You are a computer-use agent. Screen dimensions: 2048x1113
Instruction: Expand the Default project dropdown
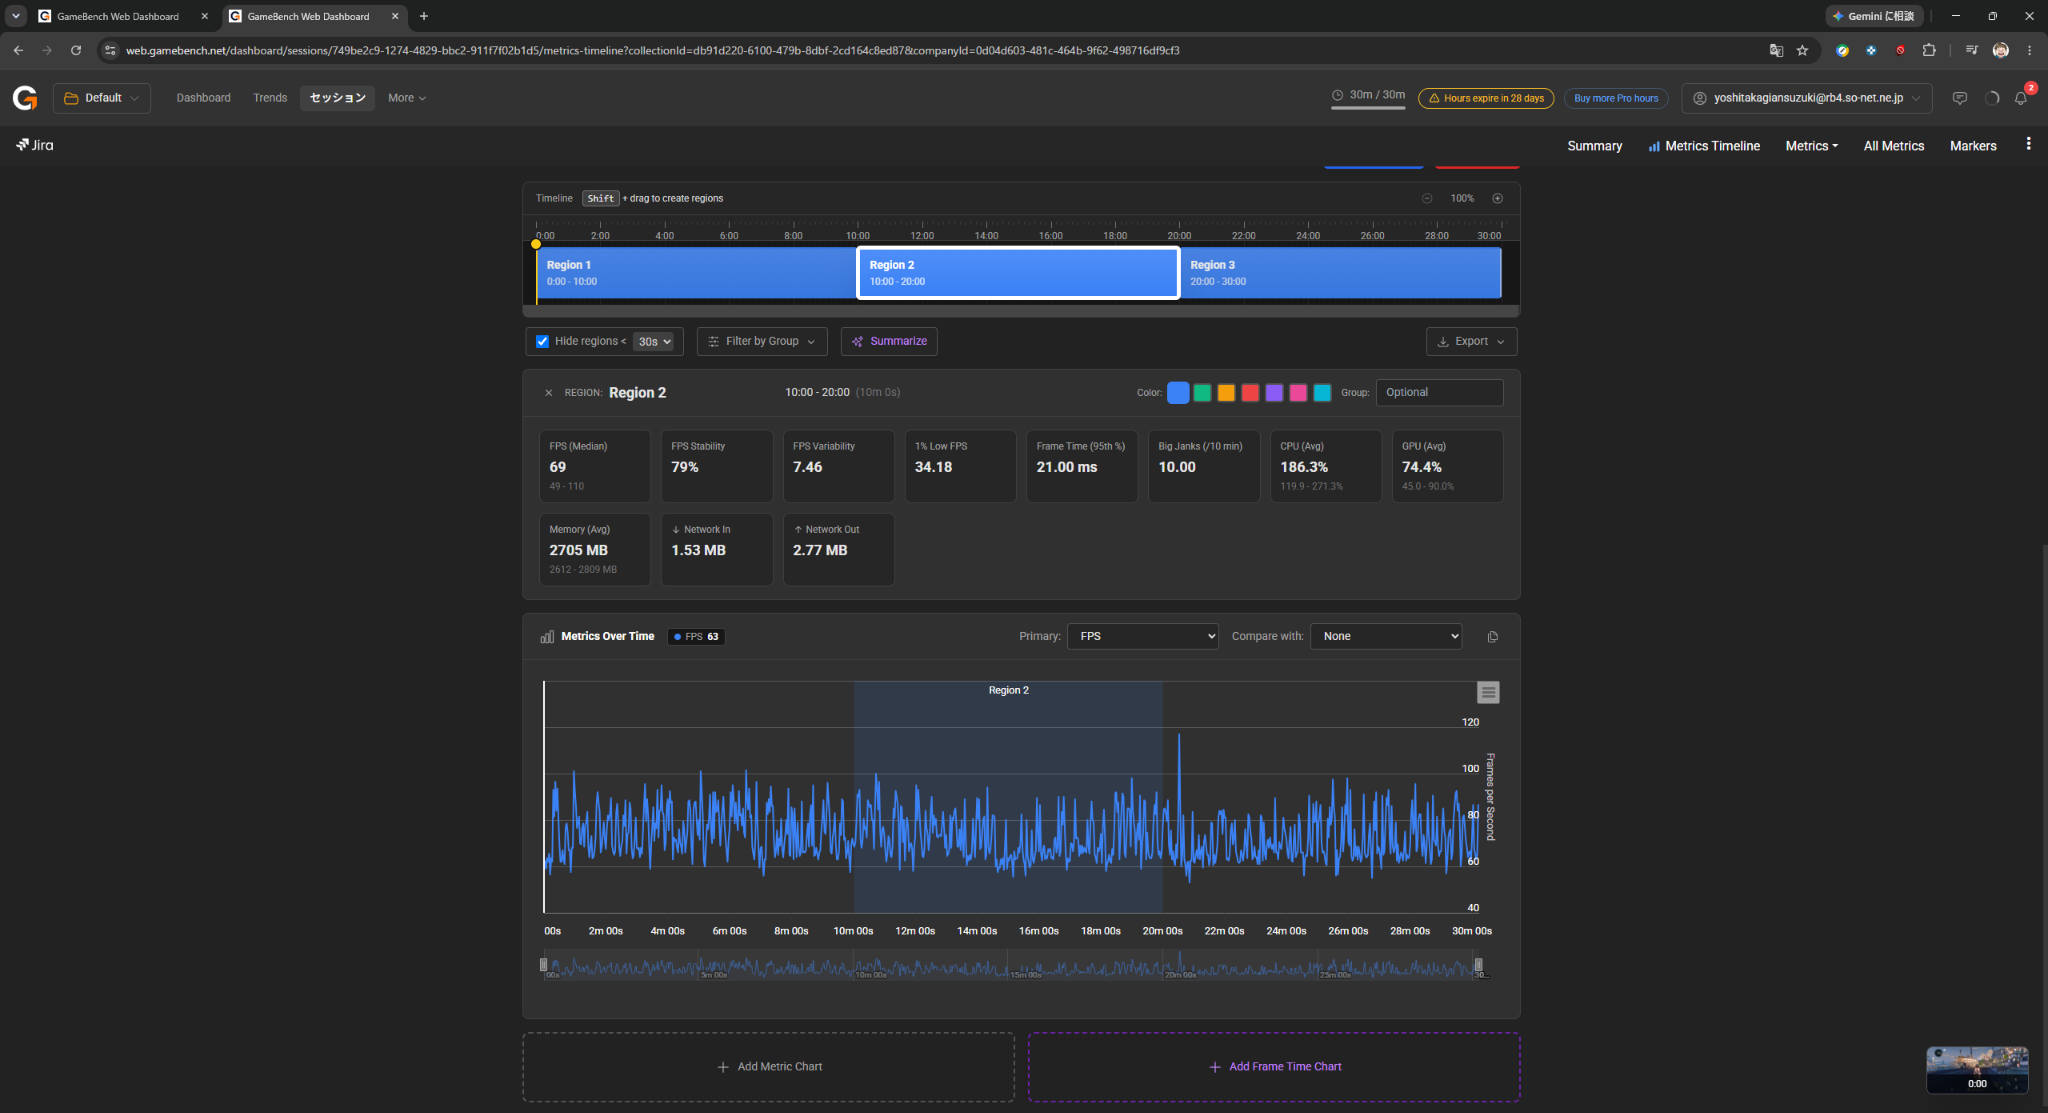tap(102, 98)
